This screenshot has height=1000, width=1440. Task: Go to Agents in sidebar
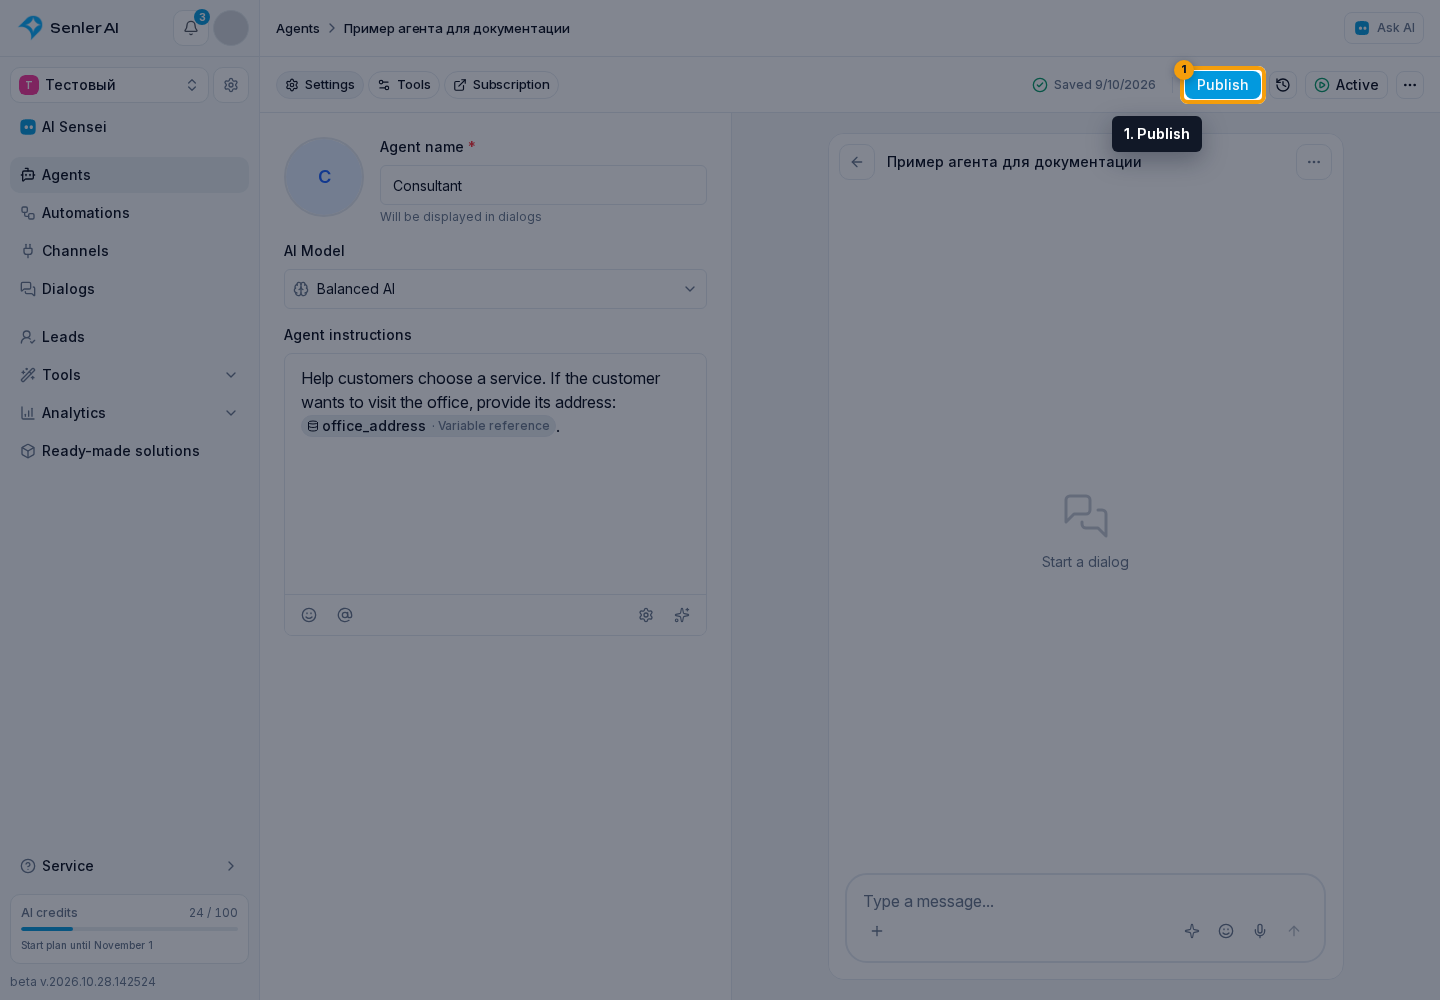pos(130,175)
